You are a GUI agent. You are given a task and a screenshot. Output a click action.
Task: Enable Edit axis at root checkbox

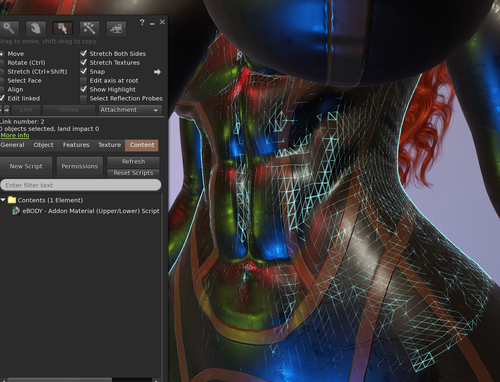coord(83,81)
